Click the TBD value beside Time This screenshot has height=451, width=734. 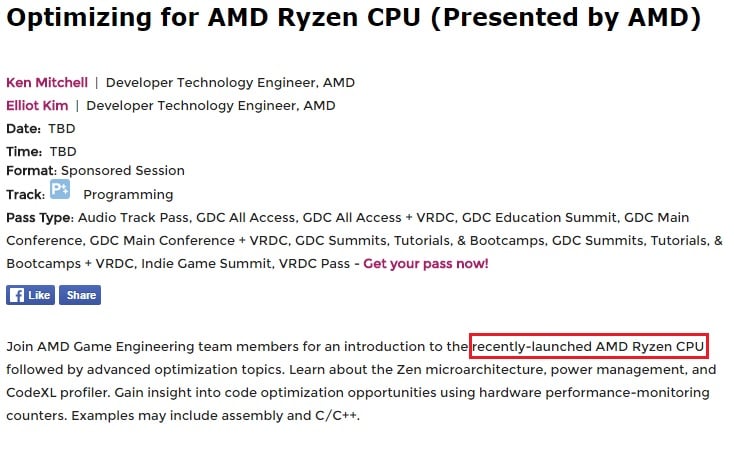pyautogui.click(x=63, y=151)
